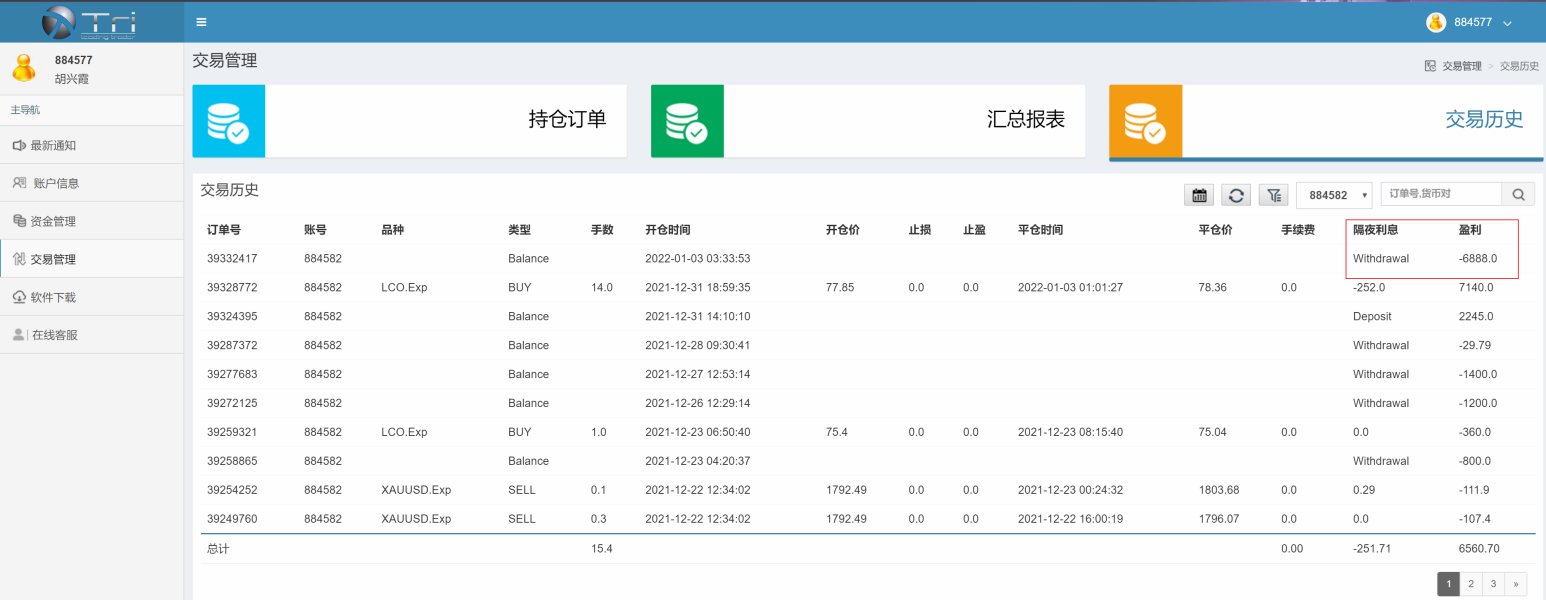This screenshot has height=600, width=1546.
Task: Click the -251.71 total swap value
Action: pos(1373,549)
